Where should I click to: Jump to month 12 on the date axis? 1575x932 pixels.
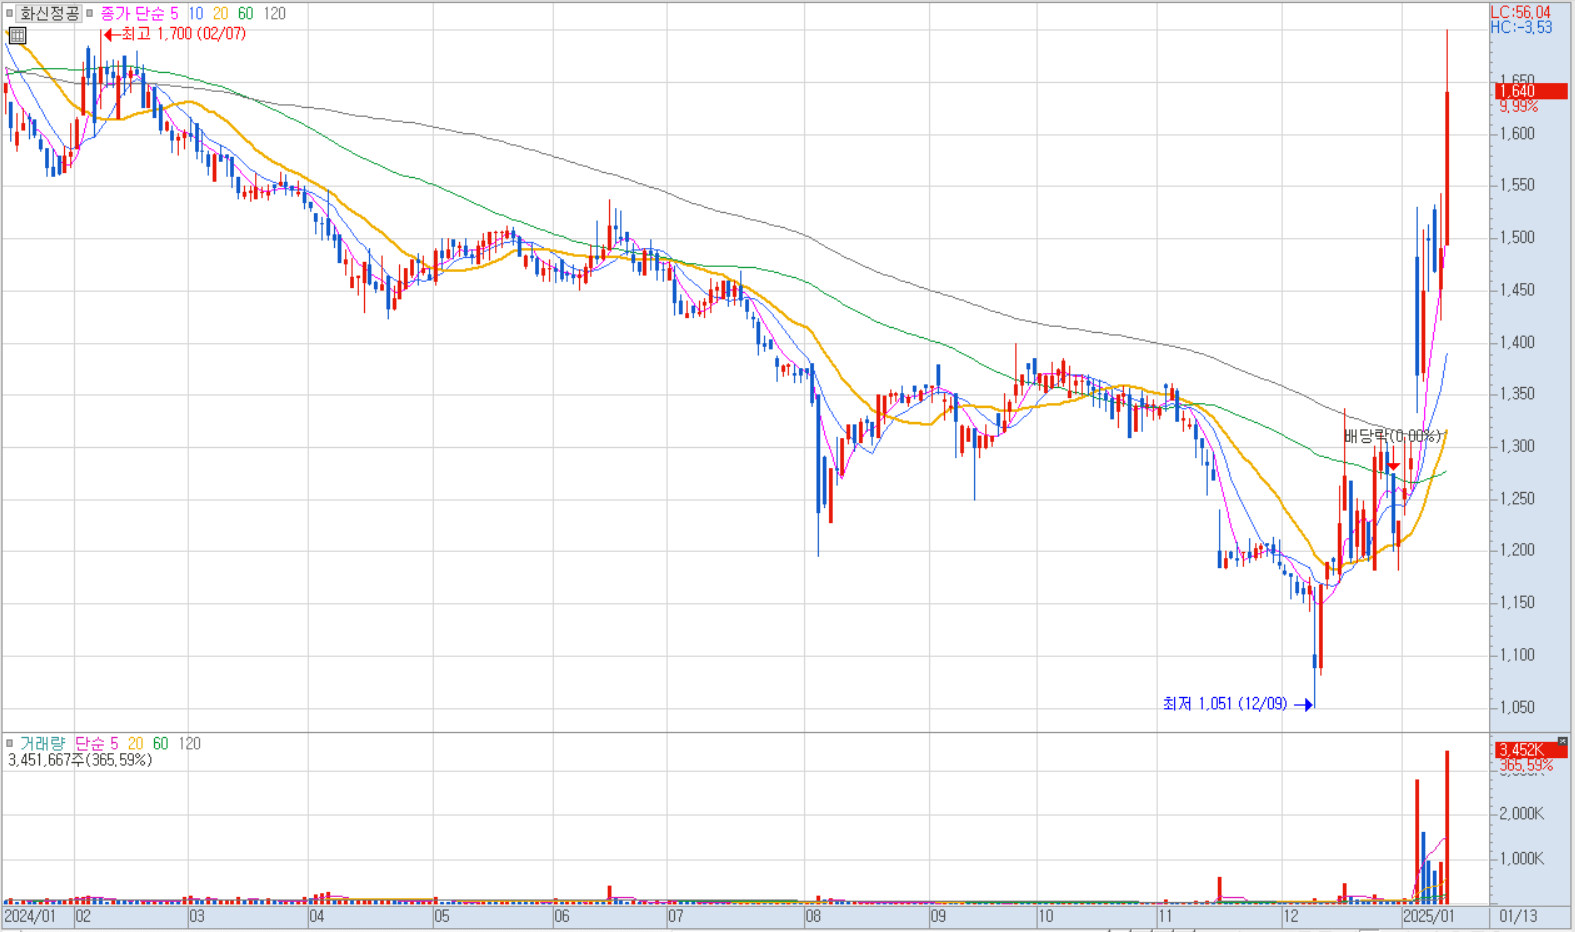pos(1291,916)
